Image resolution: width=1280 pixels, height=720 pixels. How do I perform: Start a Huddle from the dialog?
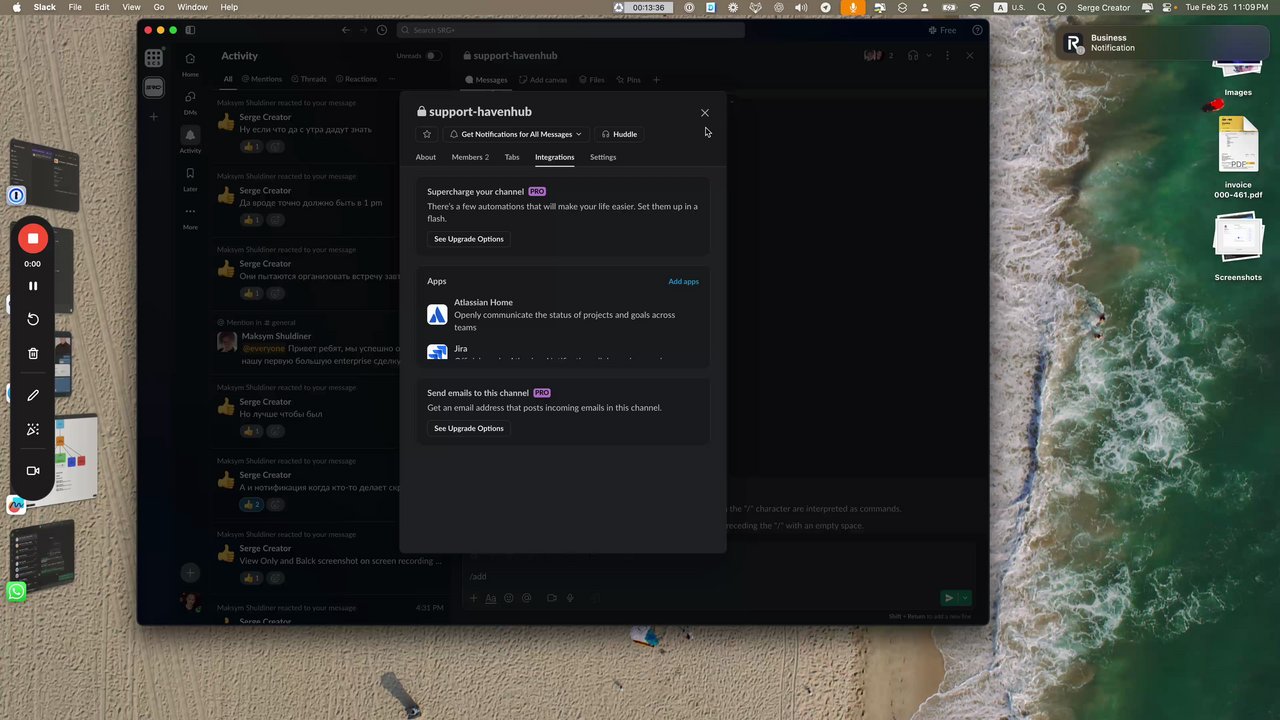pyautogui.click(x=619, y=134)
